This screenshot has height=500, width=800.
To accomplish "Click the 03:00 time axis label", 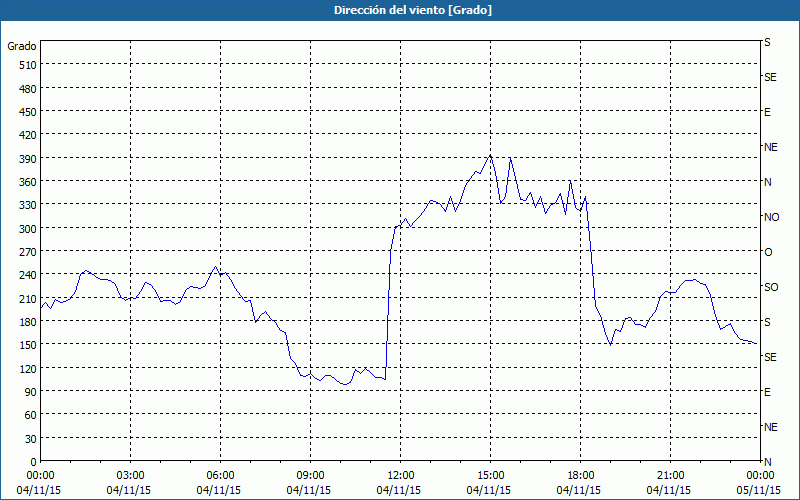I will click(130, 476).
